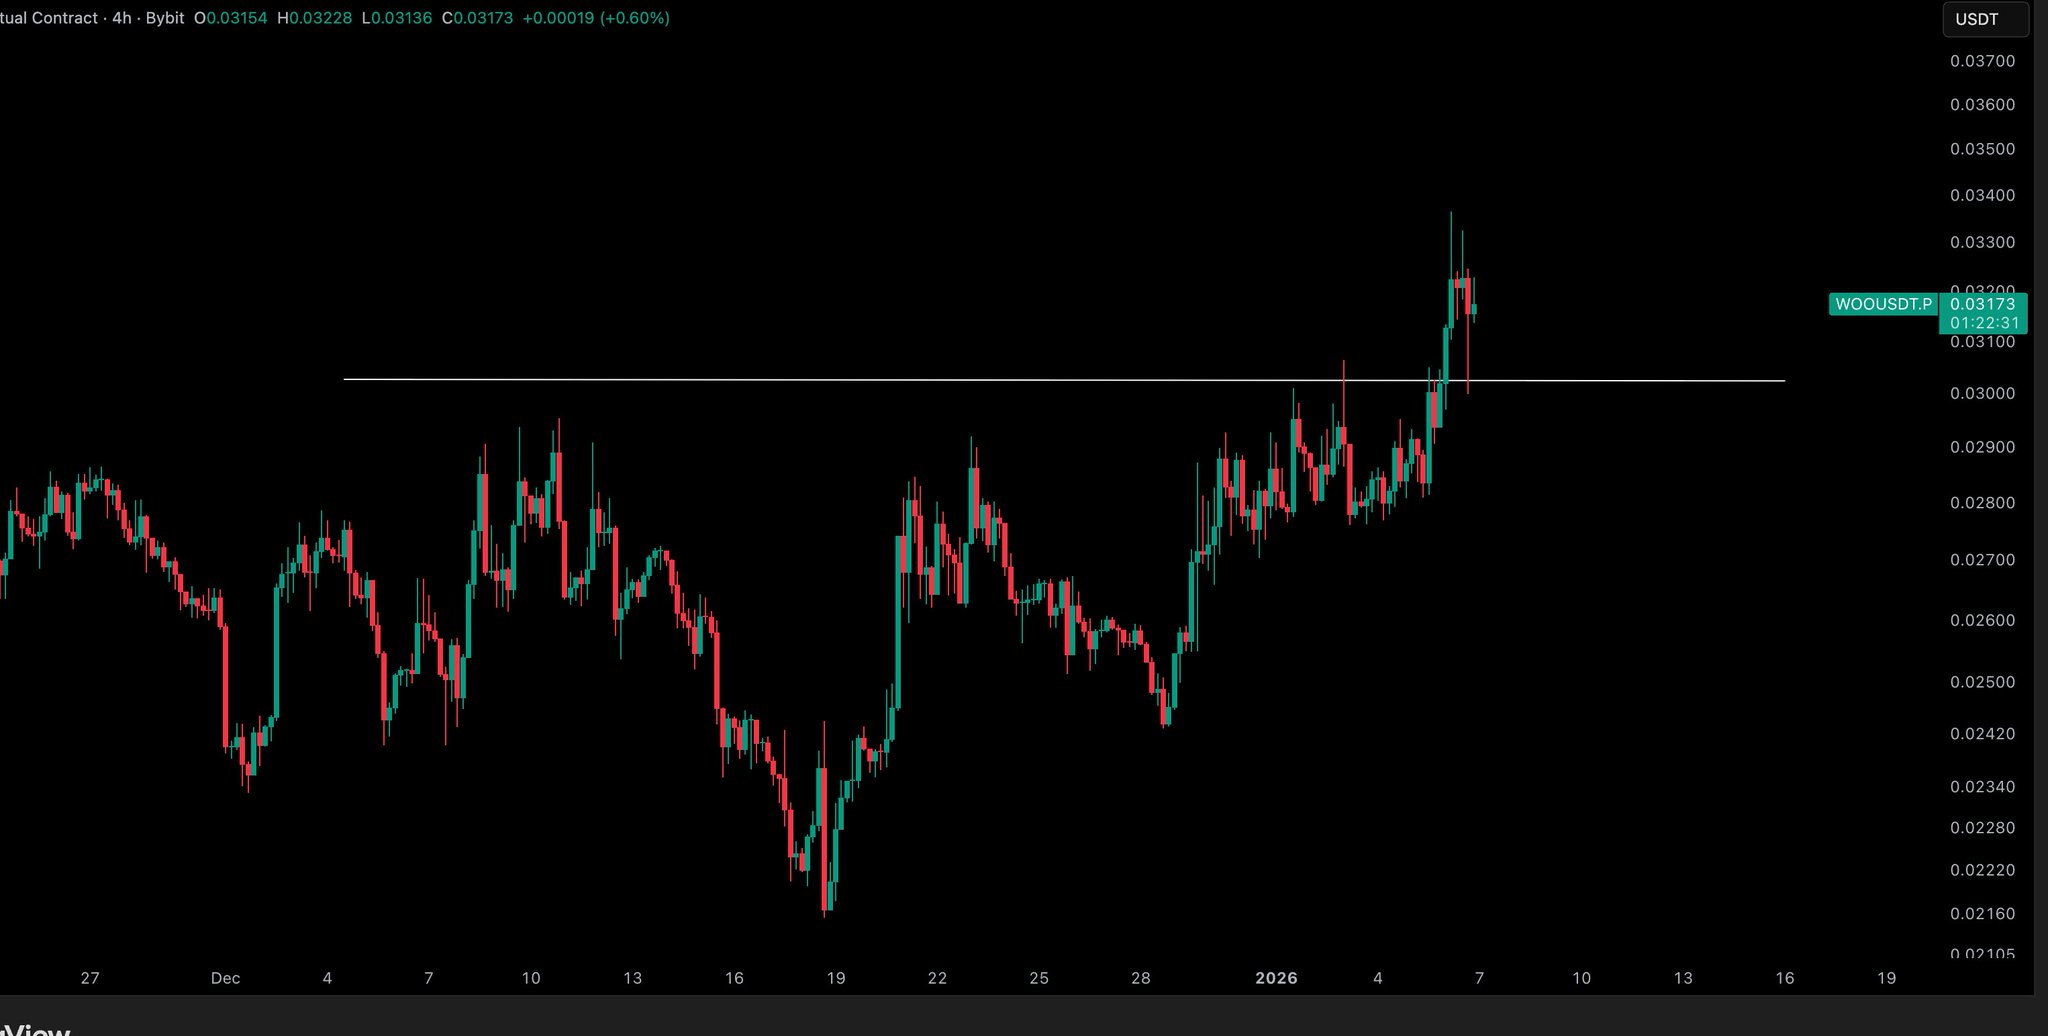Viewport: 2048px width, 1036px height.
Task: Click the 0.03400 price axis label
Action: (x=1982, y=195)
